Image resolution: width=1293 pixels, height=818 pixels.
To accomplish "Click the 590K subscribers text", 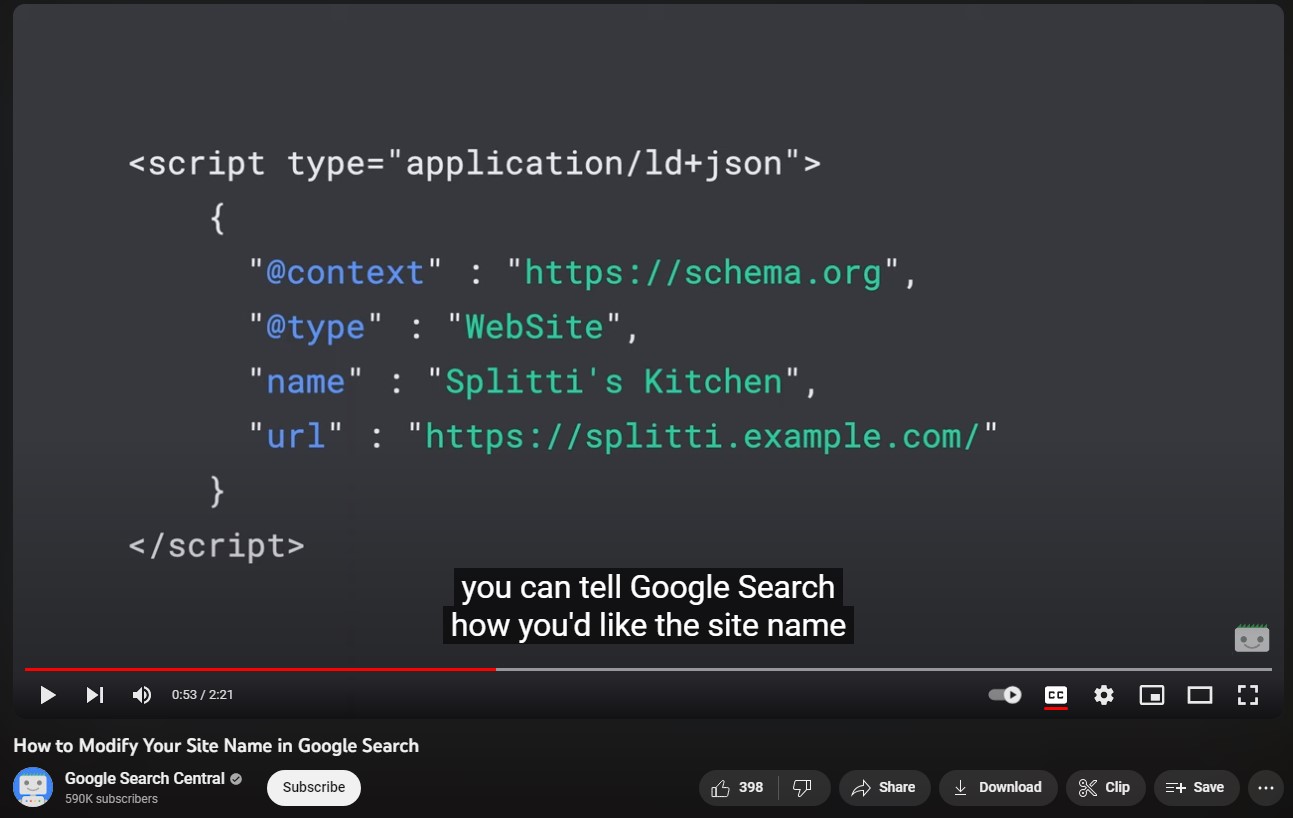I will 111,799.
